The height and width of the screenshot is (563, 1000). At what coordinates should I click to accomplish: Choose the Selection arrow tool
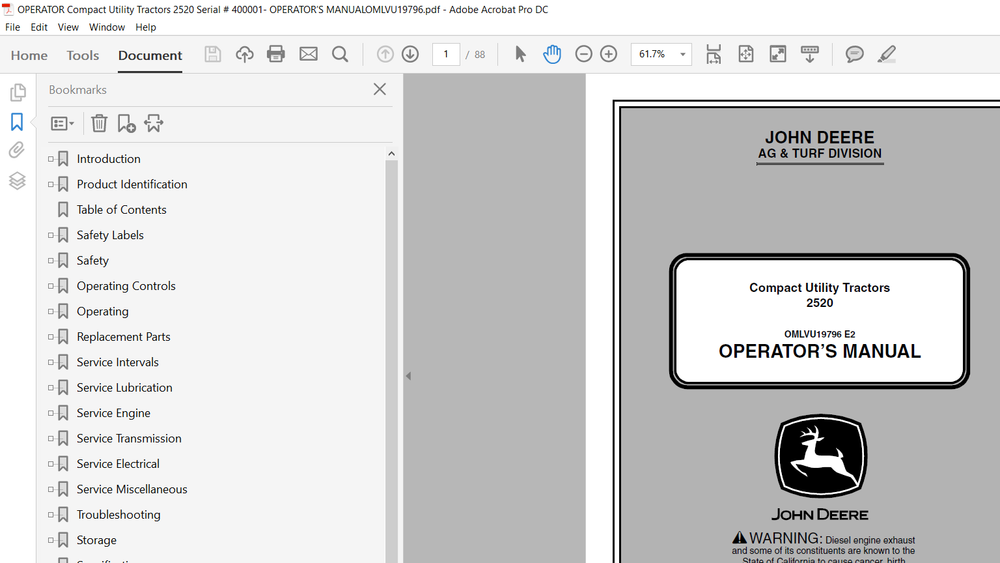point(520,54)
